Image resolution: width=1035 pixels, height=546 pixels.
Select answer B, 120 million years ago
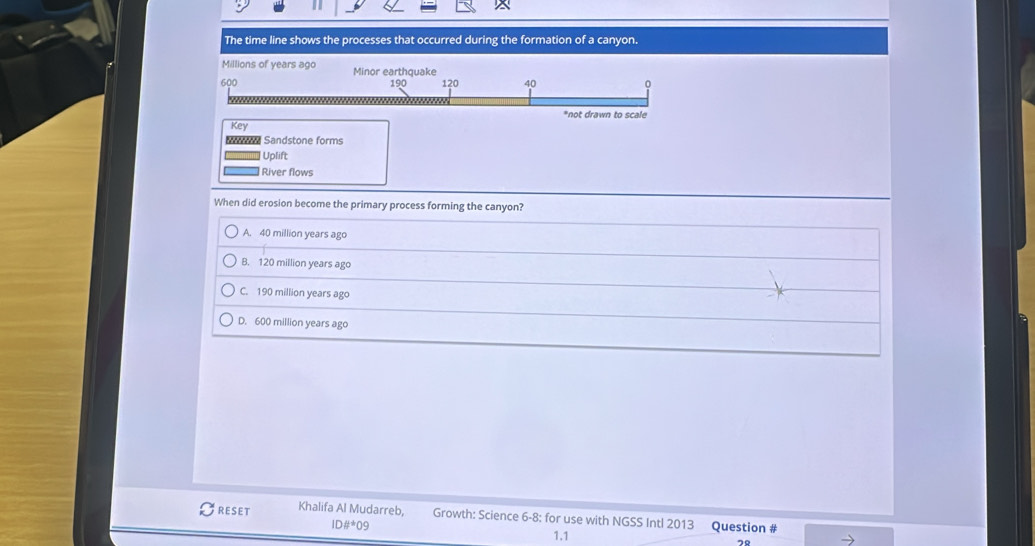[x=231, y=263]
